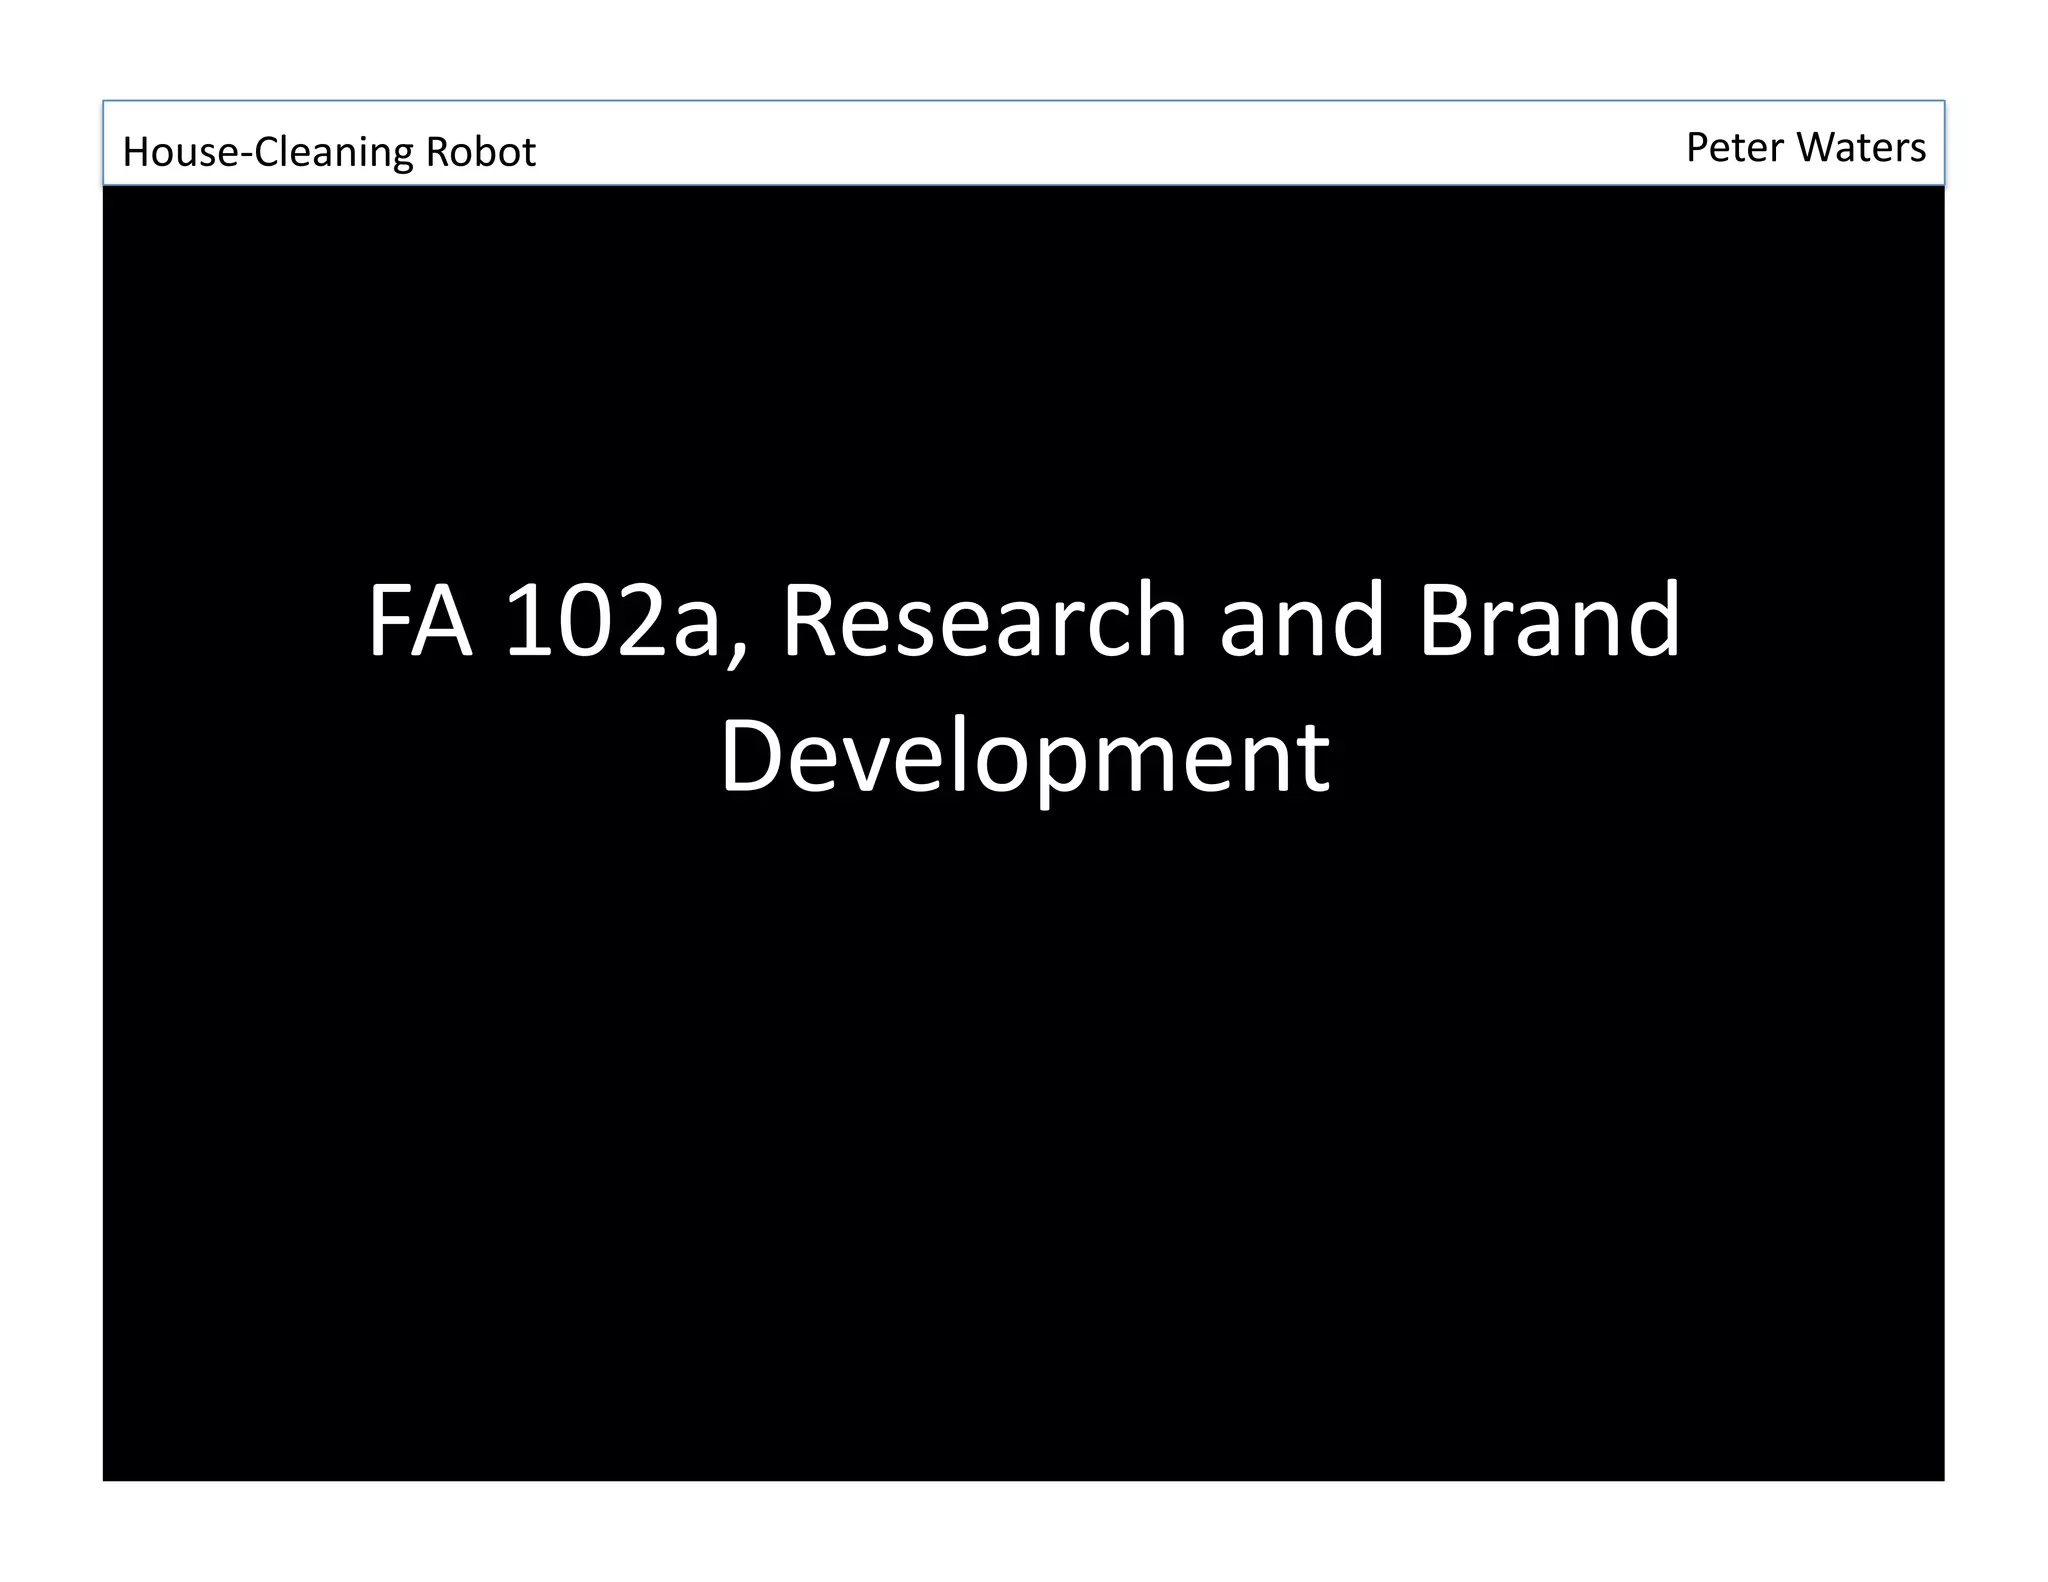Click the black area below Development
The height and width of the screenshot is (1582, 2048).
click(1024, 1100)
